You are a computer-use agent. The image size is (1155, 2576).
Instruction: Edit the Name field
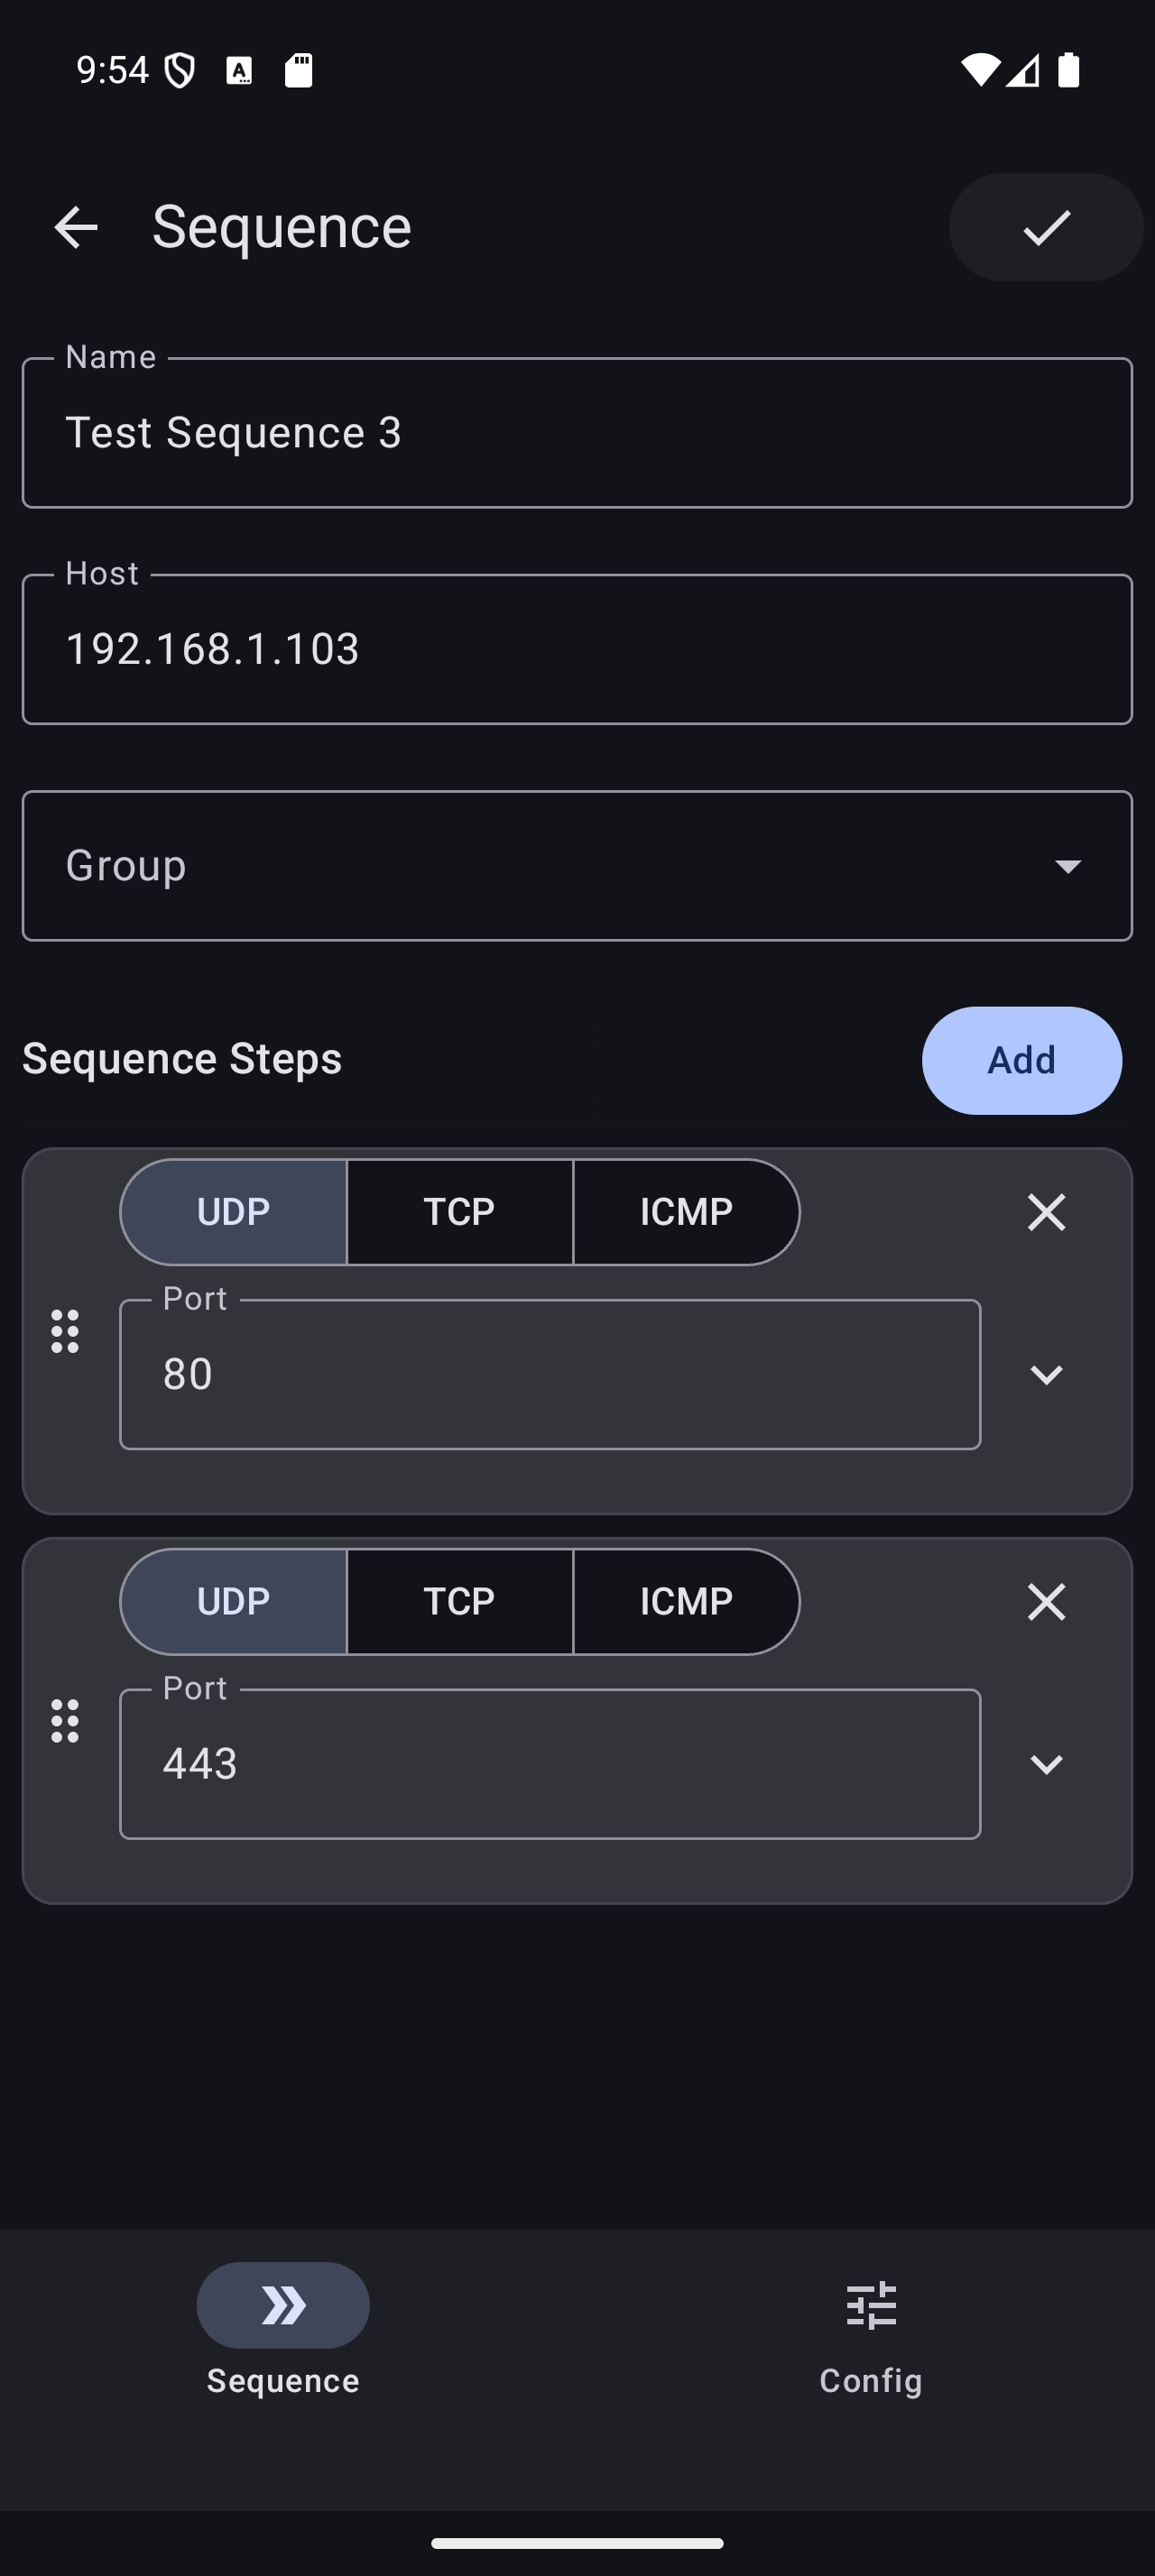tap(577, 433)
